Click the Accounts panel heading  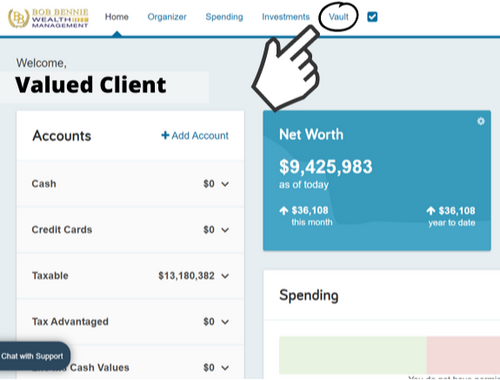(x=62, y=136)
